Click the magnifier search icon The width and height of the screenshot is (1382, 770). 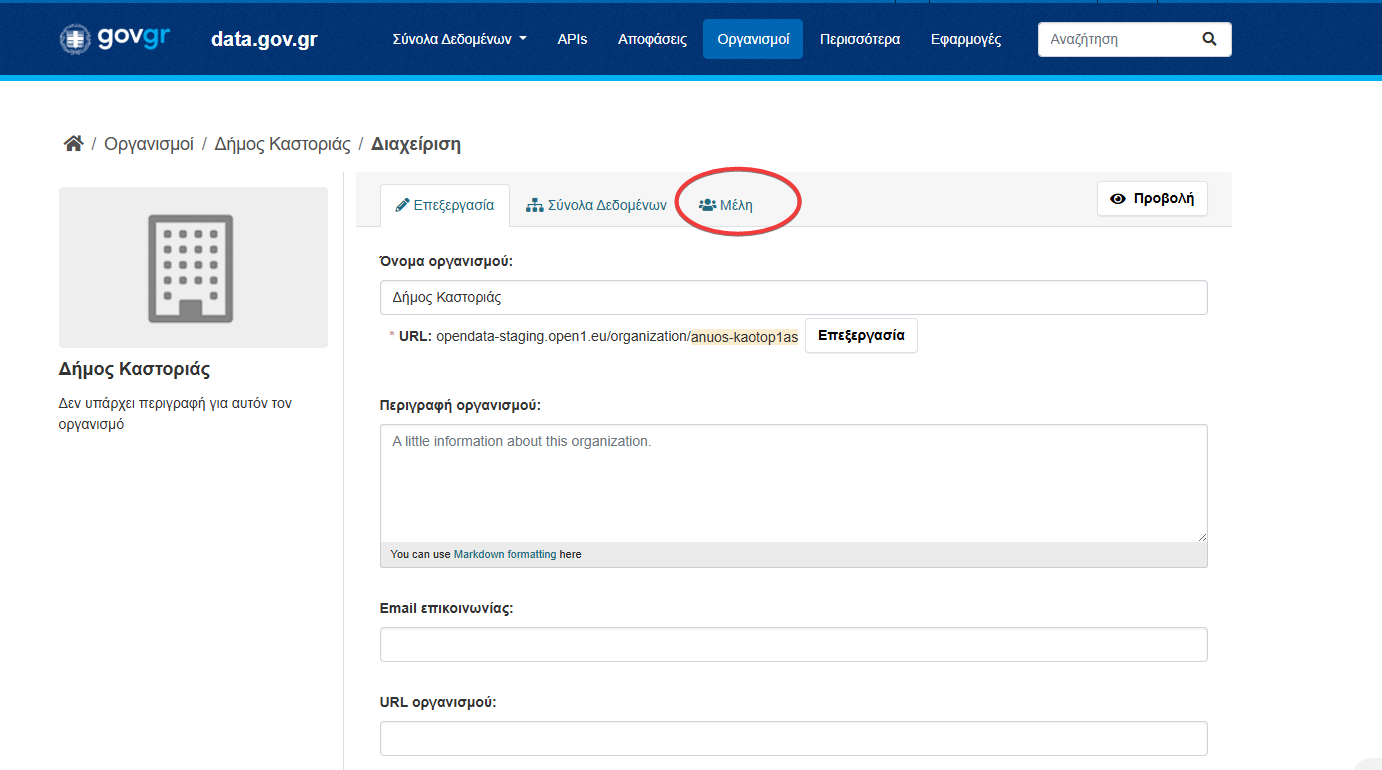pyautogui.click(x=1209, y=39)
